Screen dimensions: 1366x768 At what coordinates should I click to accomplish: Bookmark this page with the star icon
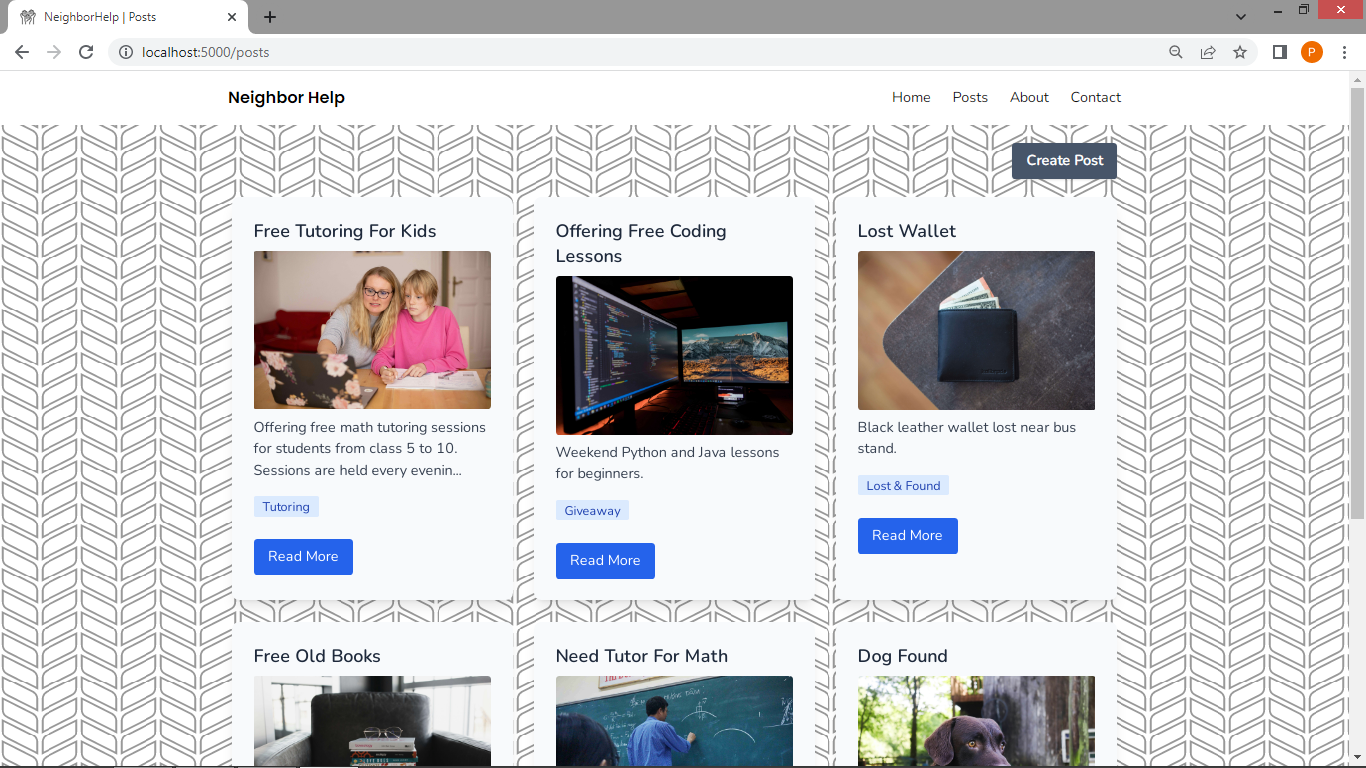tap(1240, 52)
